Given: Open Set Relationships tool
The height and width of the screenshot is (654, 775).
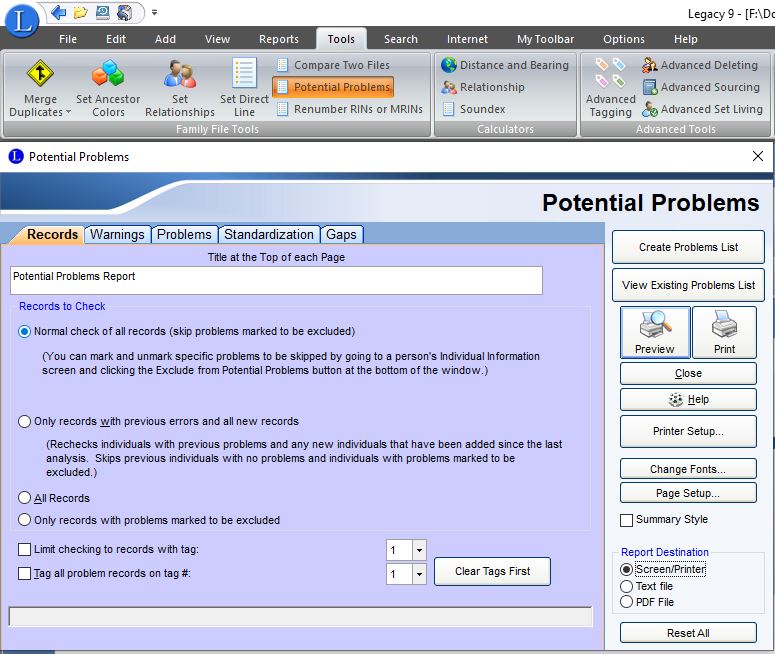Looking at the screenshot, I should pos(180,89).
